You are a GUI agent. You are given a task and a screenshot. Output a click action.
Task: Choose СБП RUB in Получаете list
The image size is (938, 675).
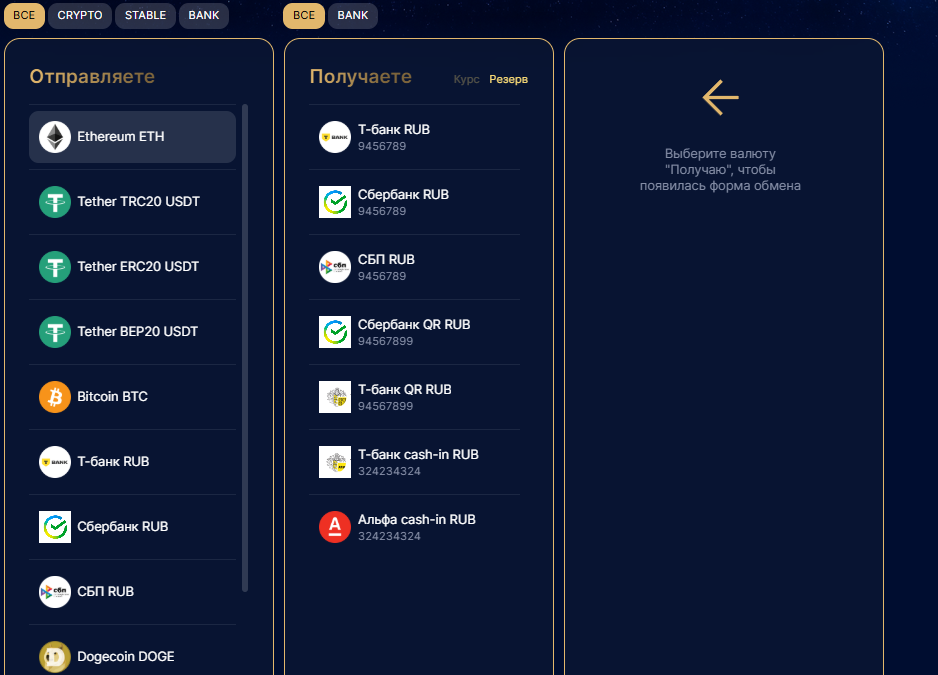[415, 267]
